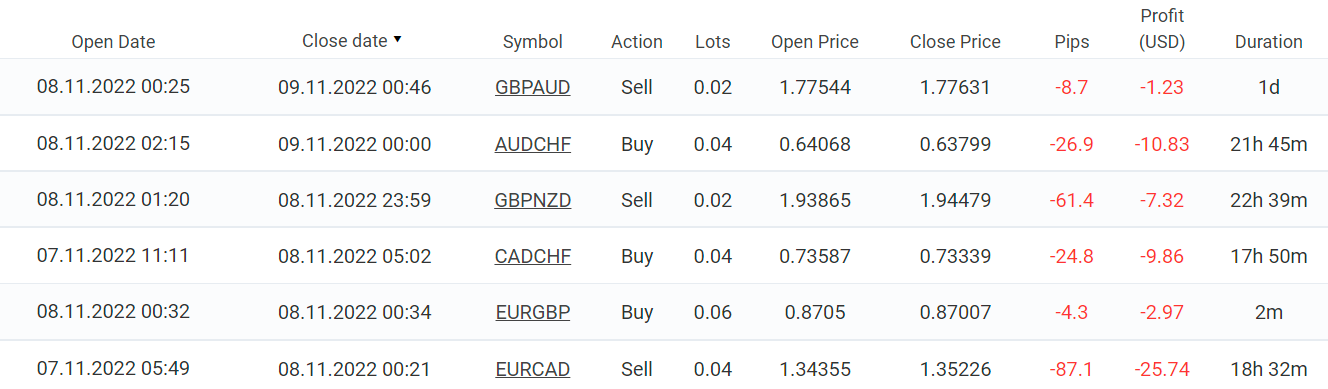
Task: Select the -61.4 pips cell
Action: (x=1072, y=200)
